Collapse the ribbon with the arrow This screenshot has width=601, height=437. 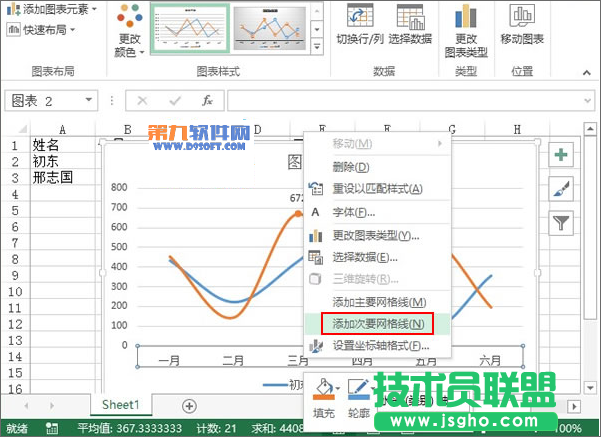point(586,72)
